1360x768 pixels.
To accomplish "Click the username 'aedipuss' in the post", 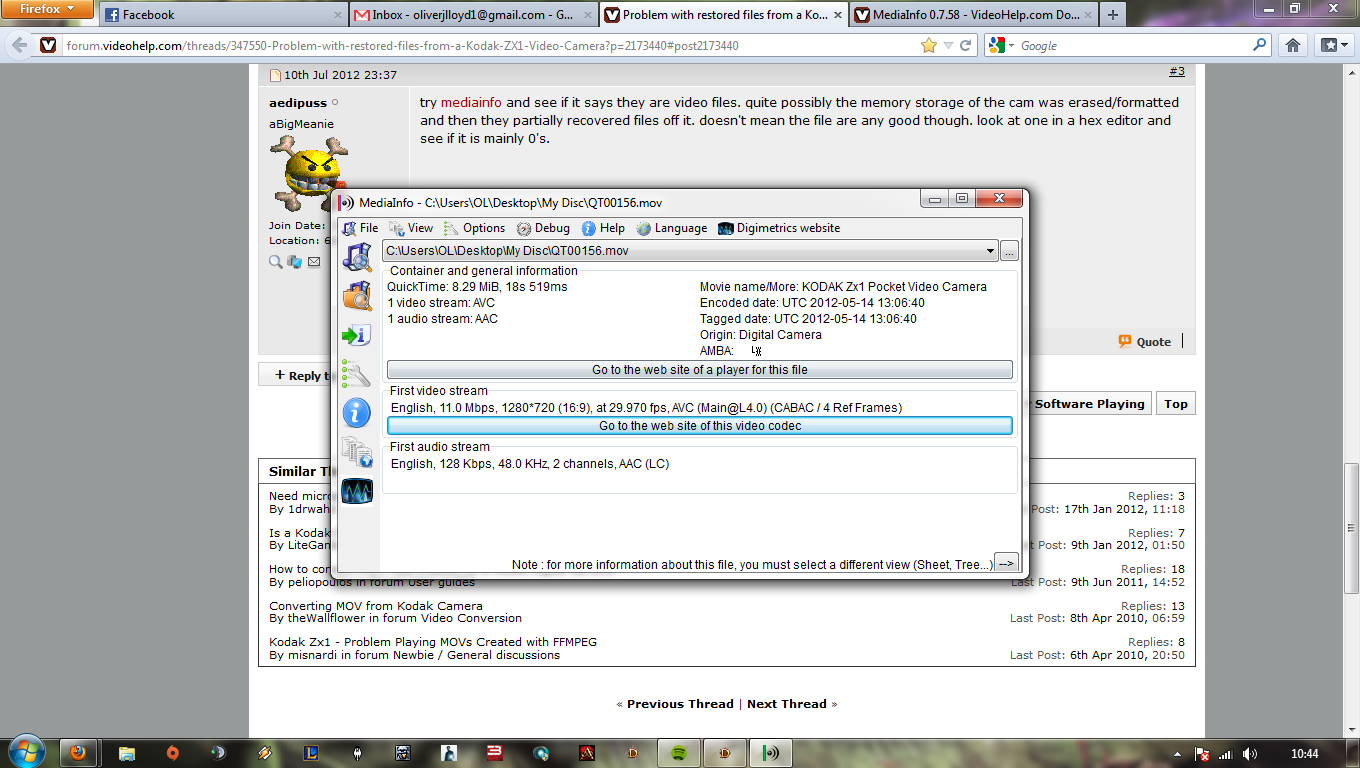I will point(298,103).
